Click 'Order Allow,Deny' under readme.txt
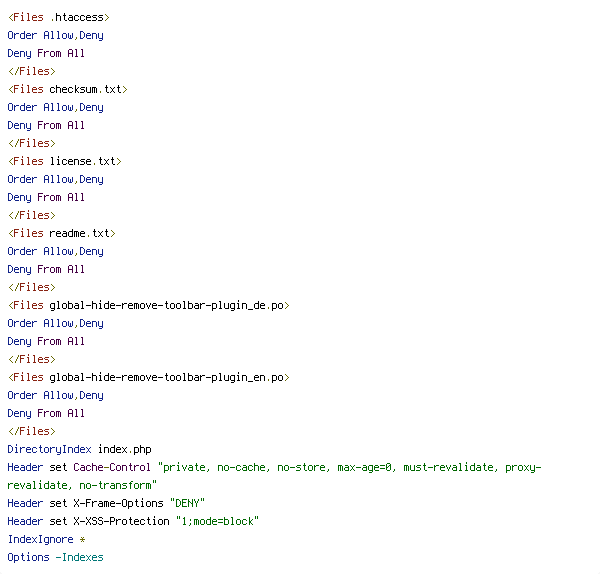This screenshot has width=600, height=574. pyautogui.click(x=55, y=251)
